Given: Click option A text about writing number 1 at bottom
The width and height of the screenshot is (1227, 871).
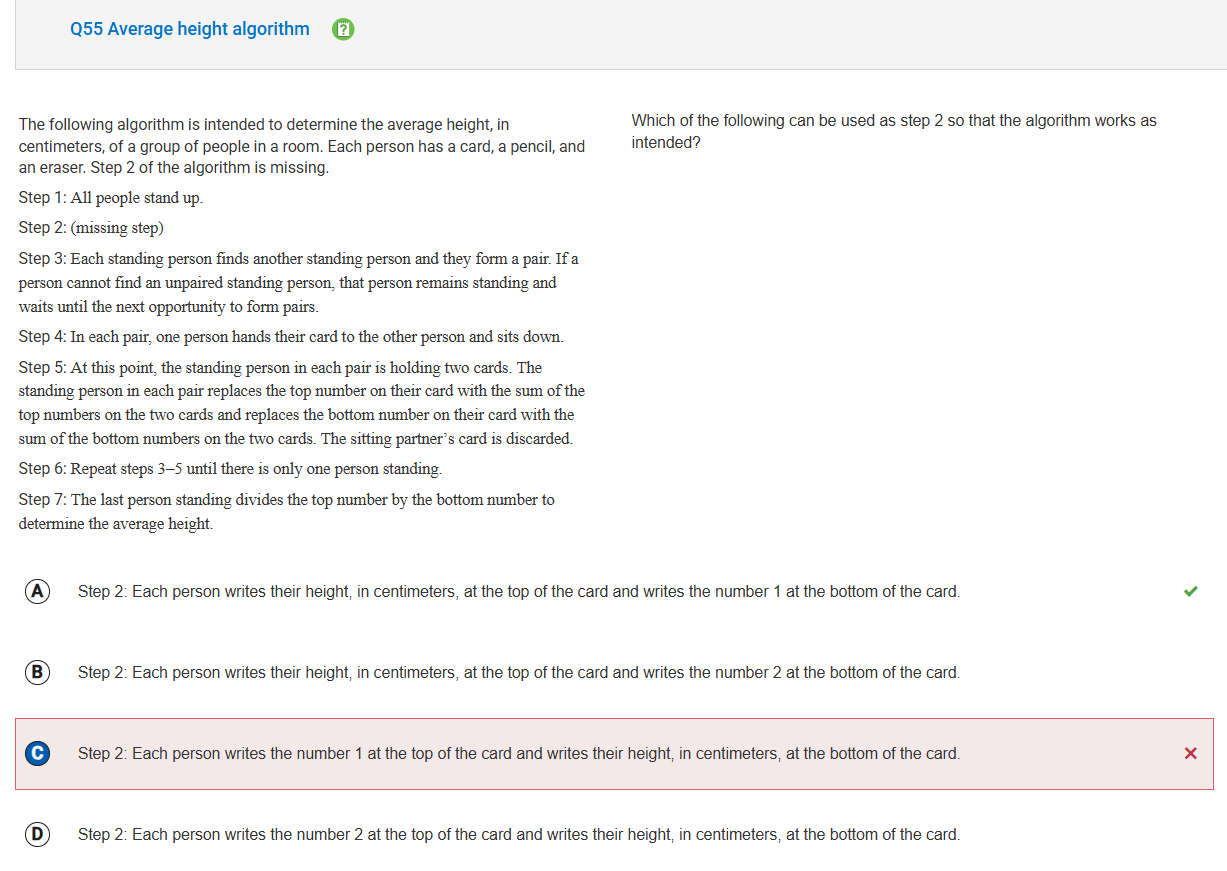Looking at the screenshot, I should [518, 591].
